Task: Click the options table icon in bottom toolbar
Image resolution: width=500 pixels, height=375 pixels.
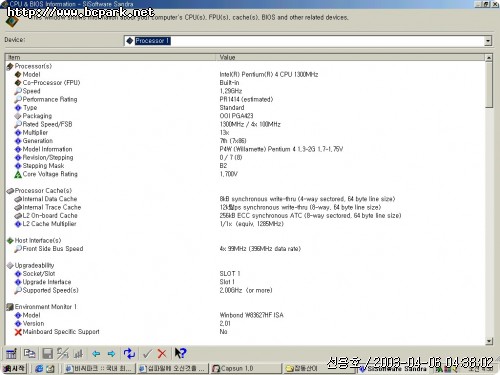Action: 11,353
